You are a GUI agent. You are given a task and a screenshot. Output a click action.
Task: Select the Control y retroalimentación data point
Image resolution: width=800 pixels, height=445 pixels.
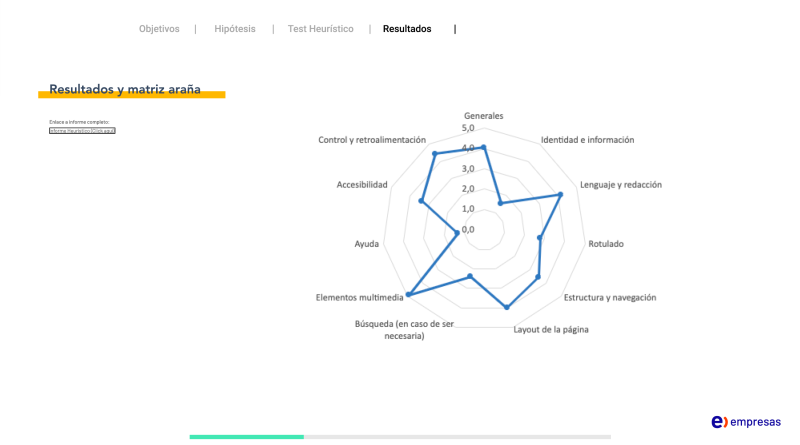[x=435, y=154]
